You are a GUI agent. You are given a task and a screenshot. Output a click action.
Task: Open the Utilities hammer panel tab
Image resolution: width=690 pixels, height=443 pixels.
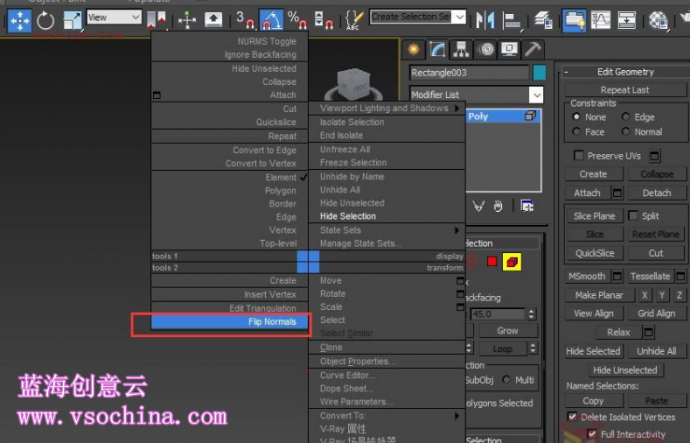(533, 50)
